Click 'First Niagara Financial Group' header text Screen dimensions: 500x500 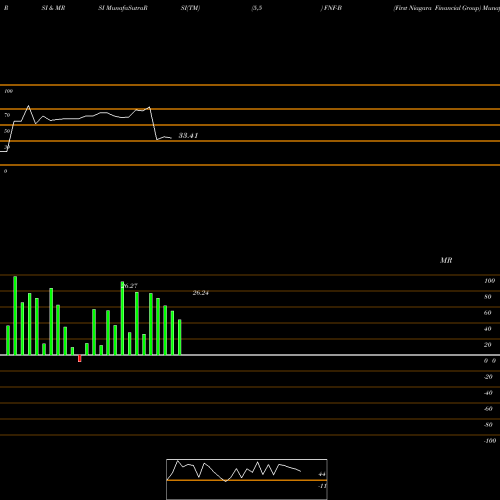[437, 8]
